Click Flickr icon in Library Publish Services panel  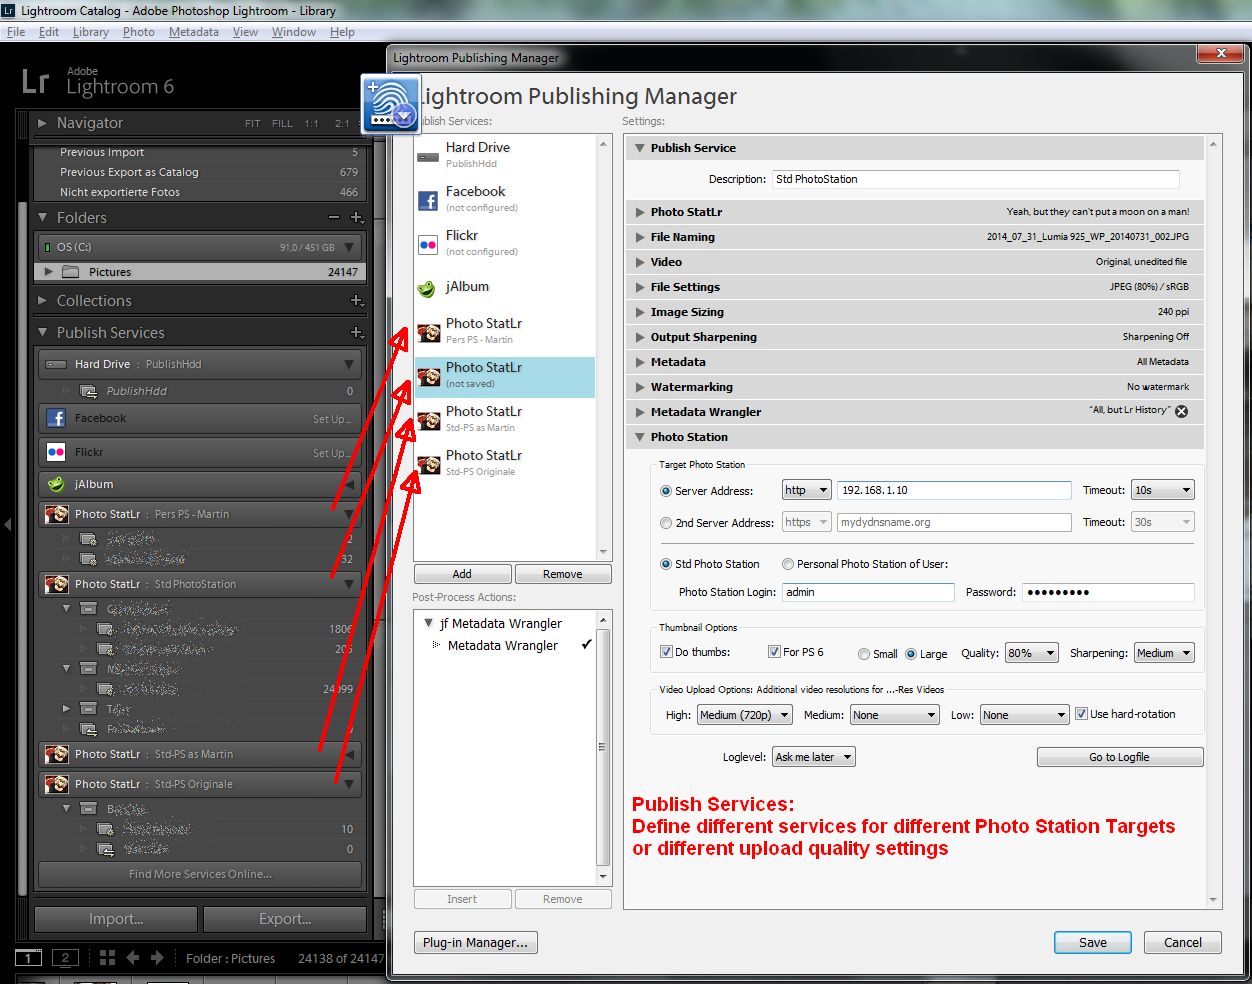pyautogui.click(x=56, y=452)
